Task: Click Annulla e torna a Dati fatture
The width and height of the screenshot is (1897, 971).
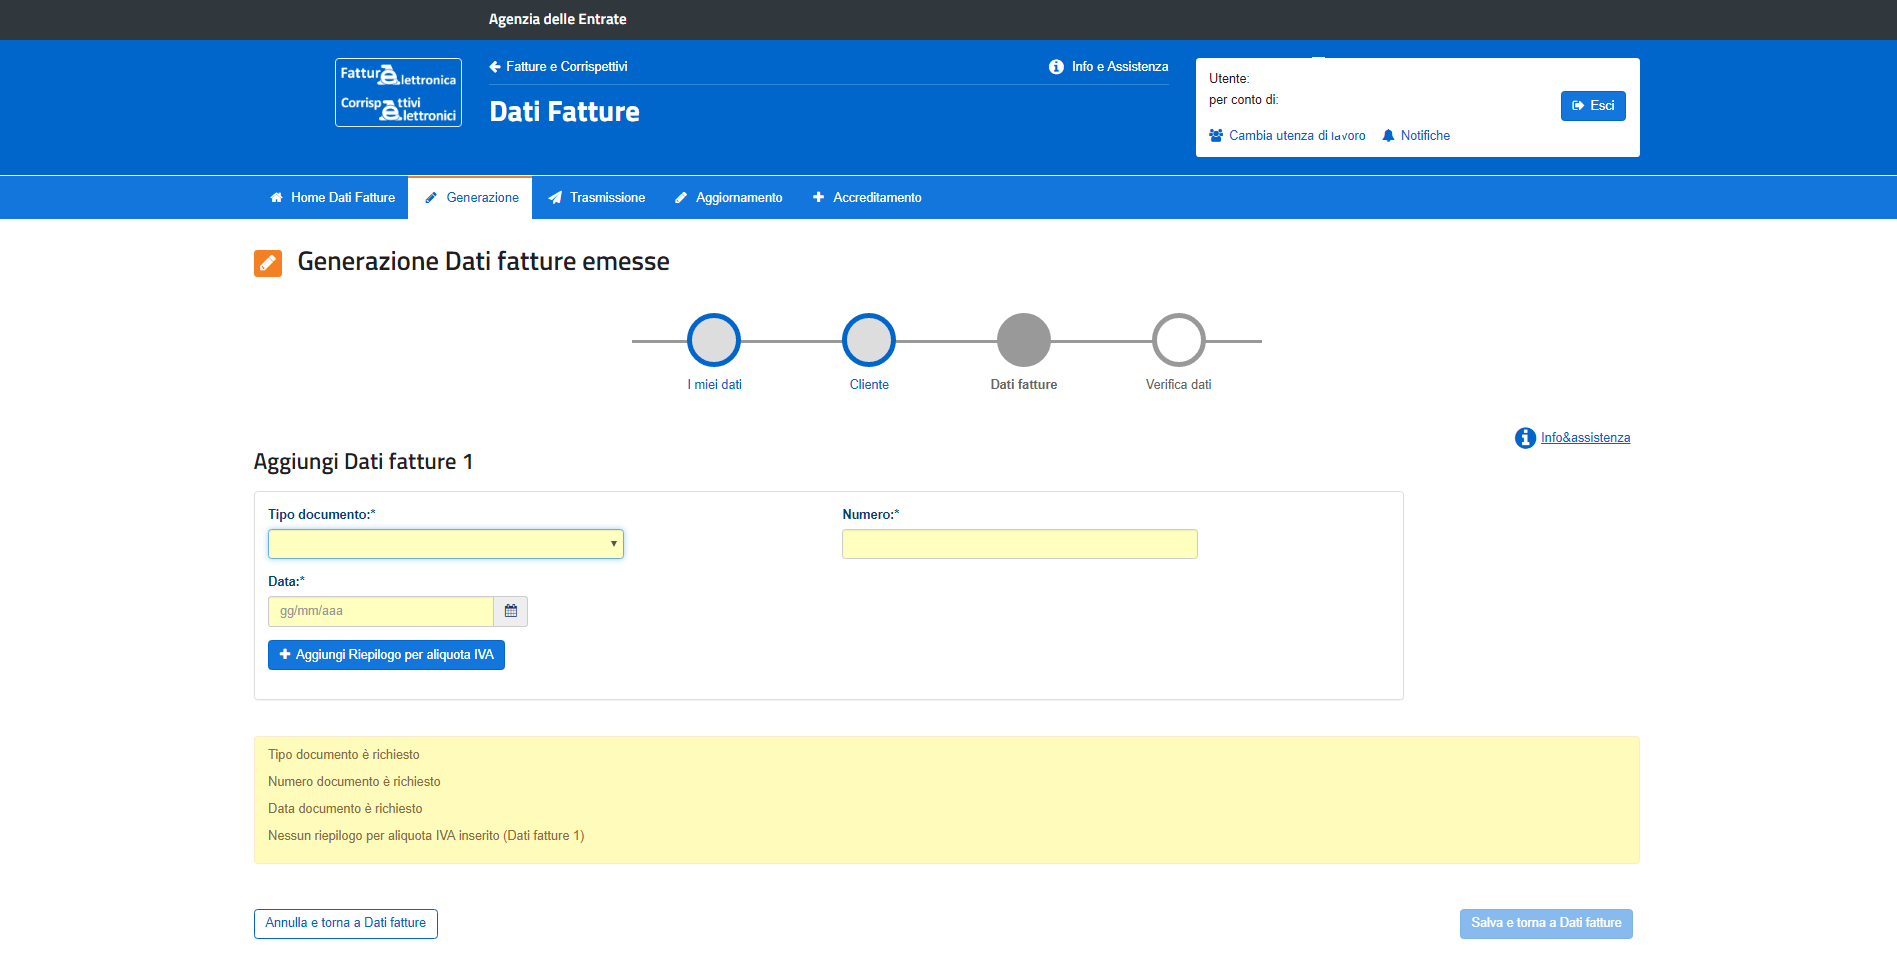Action: [346, 923]
